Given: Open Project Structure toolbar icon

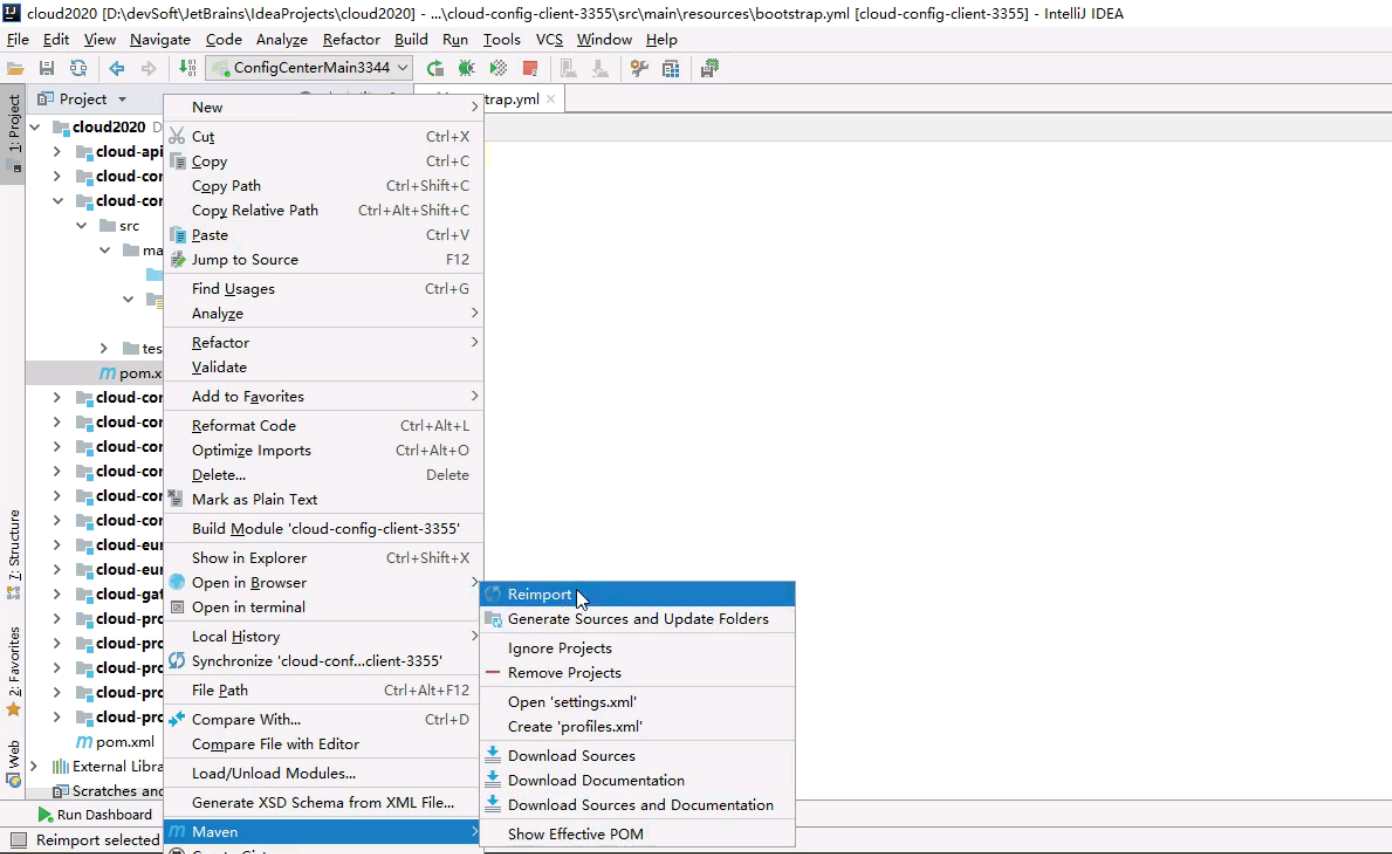Looking at the screenshot, I should point(671,68).
